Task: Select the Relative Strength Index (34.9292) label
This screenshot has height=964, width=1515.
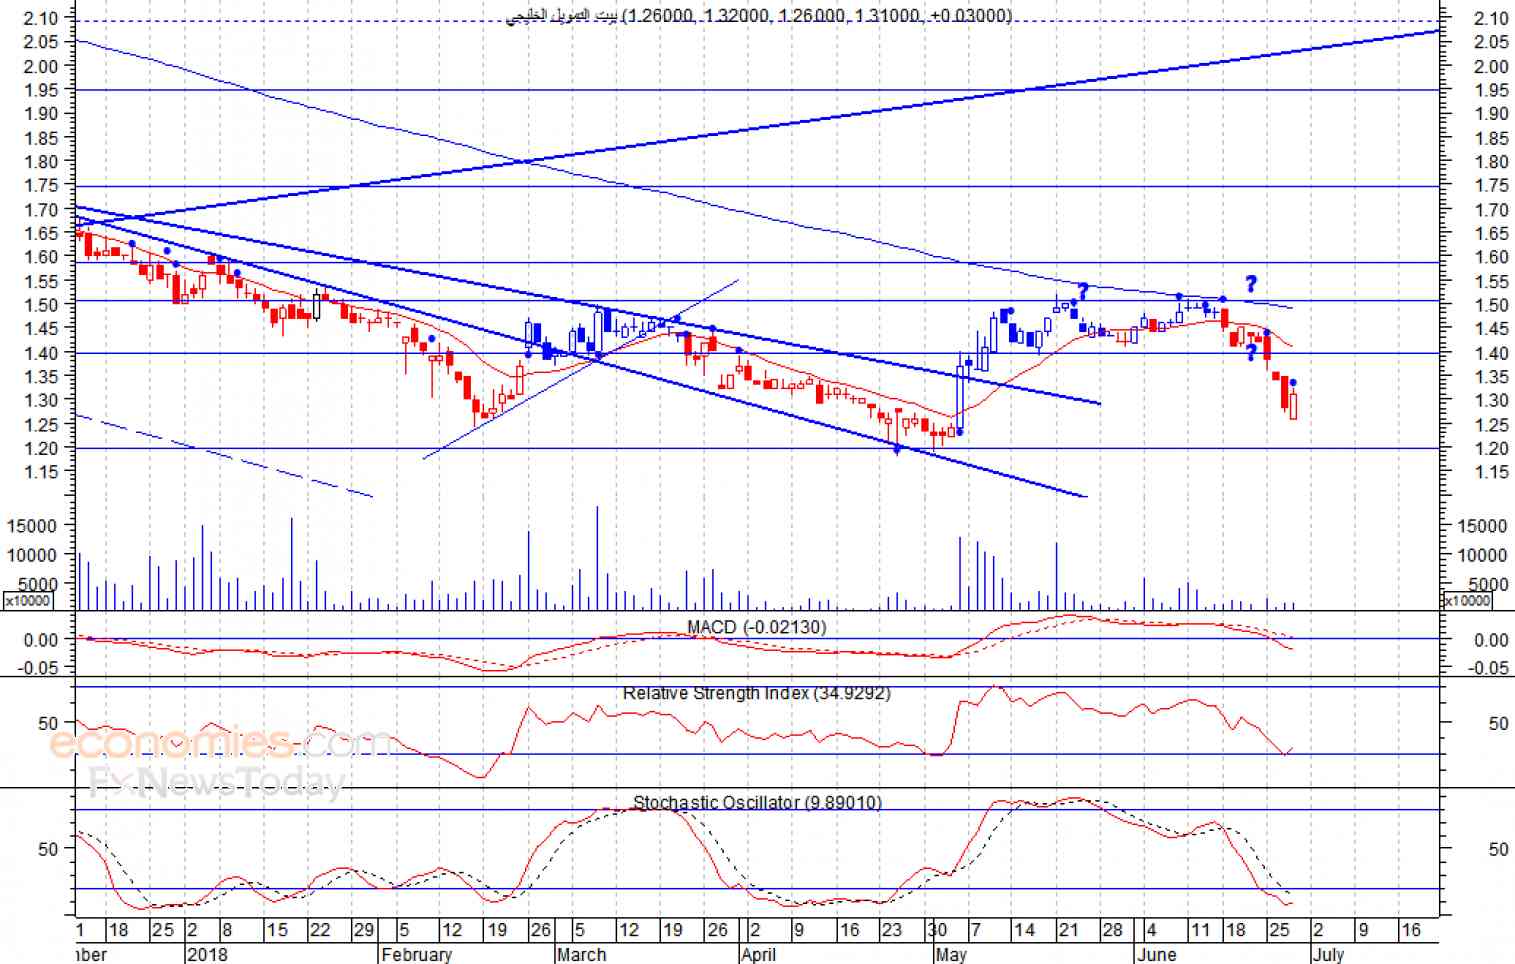Action: pyautogui.click(x=756, y=692)
